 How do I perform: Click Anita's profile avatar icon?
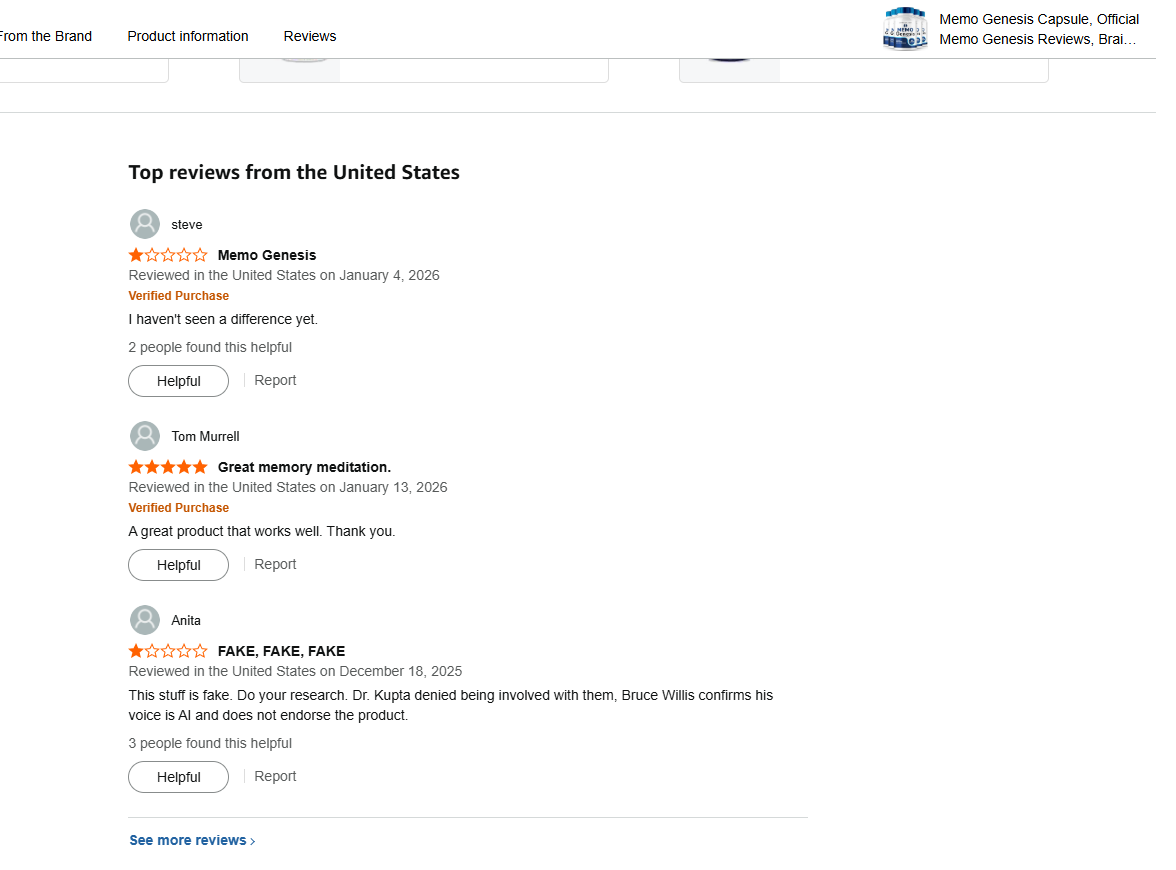(145, 620)
